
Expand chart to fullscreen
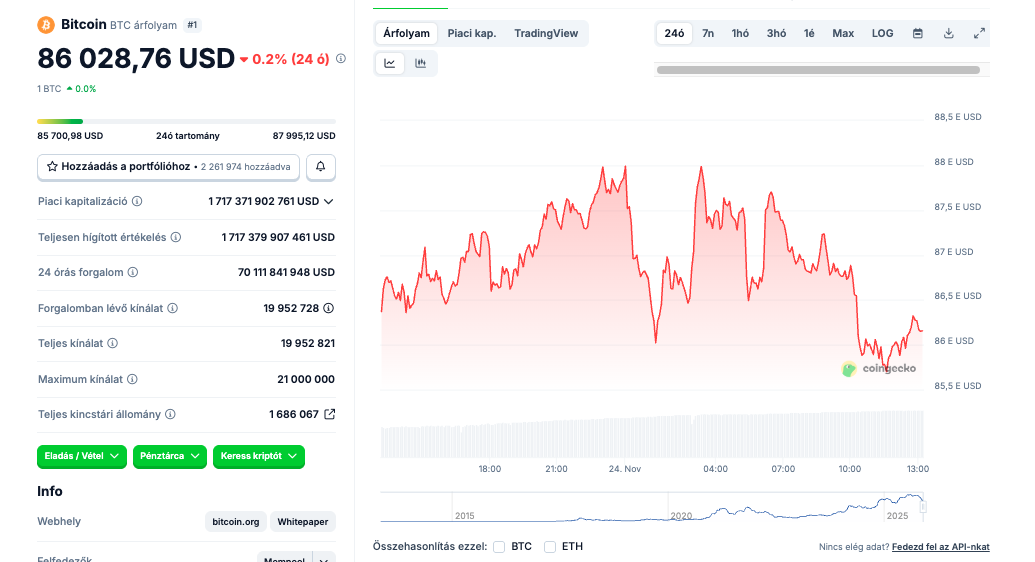980,33
